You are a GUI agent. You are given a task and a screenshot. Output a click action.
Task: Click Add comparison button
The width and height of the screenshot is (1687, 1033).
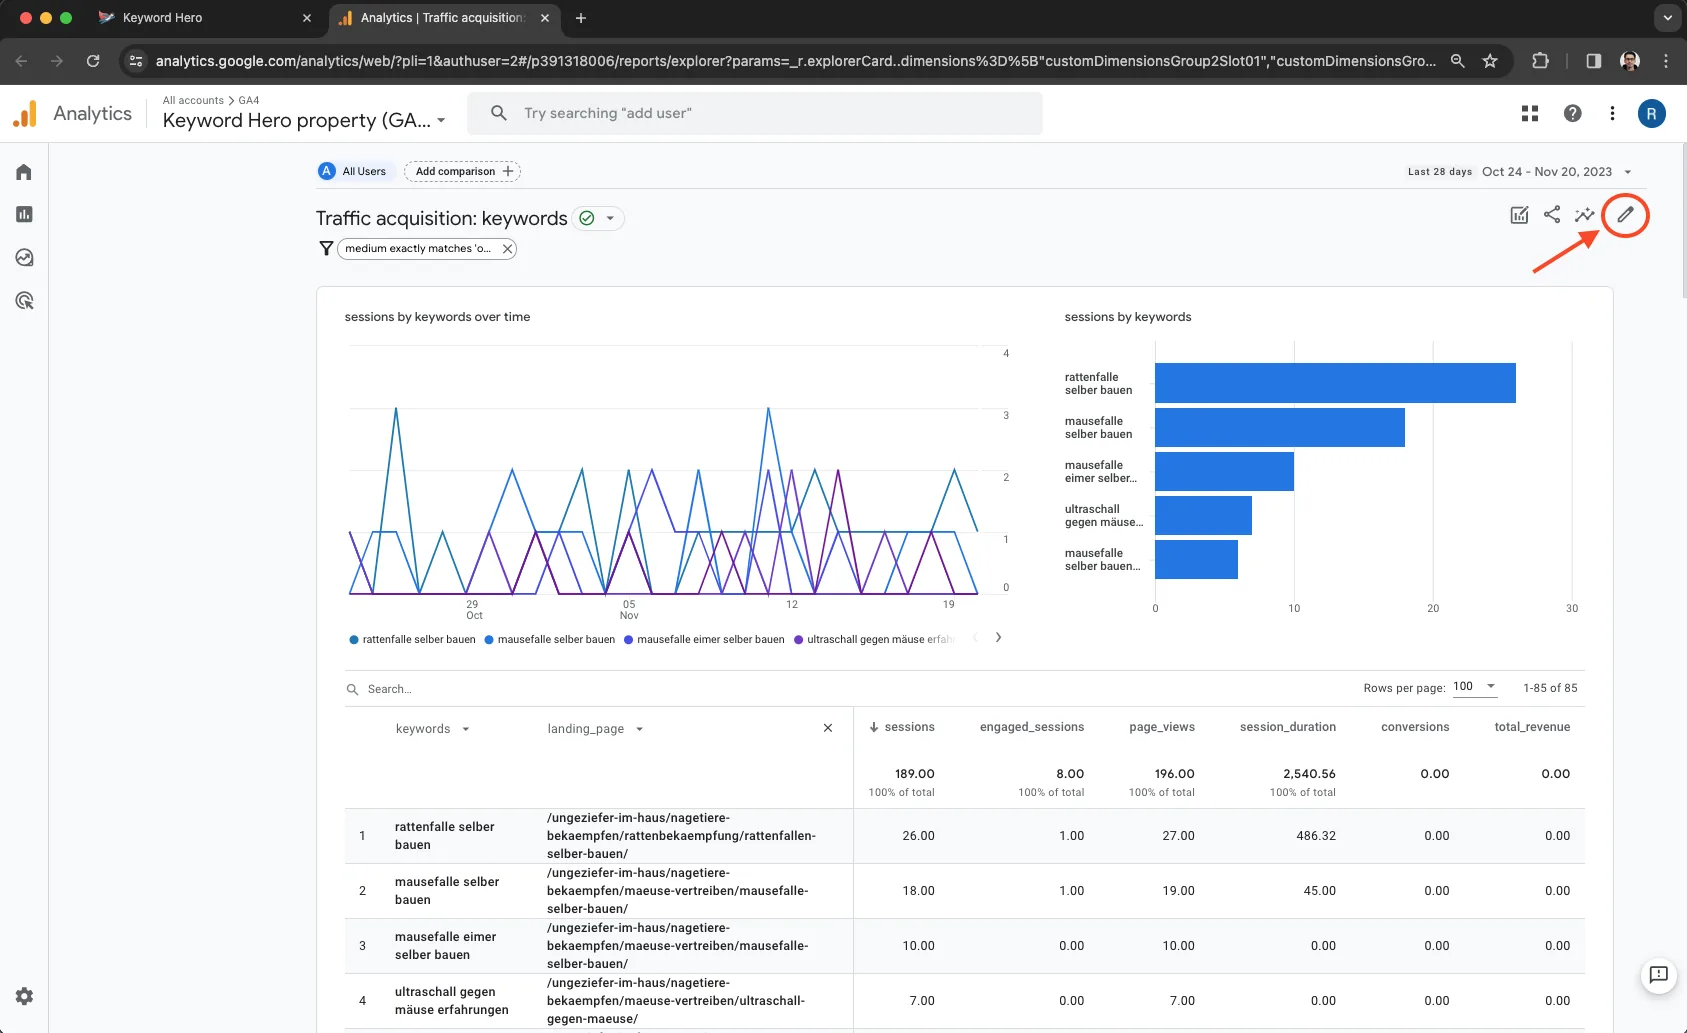[x=462, y=171]
